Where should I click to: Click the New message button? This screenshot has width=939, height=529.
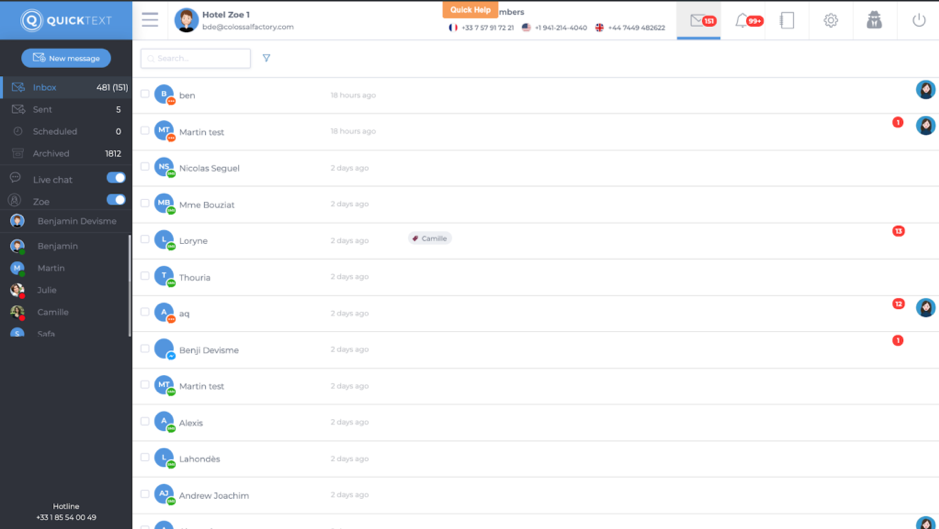tap(66, 58)
